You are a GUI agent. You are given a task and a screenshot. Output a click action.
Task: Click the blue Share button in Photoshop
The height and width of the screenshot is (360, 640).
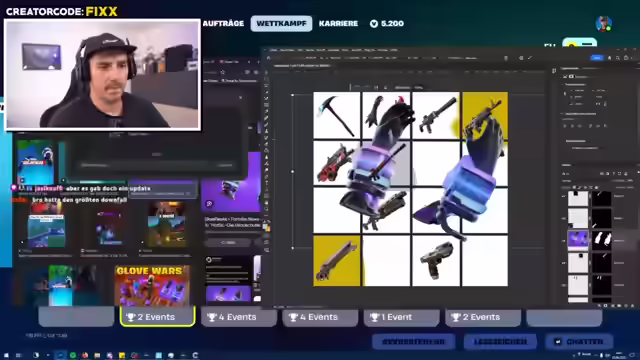[x=597, y=58]
